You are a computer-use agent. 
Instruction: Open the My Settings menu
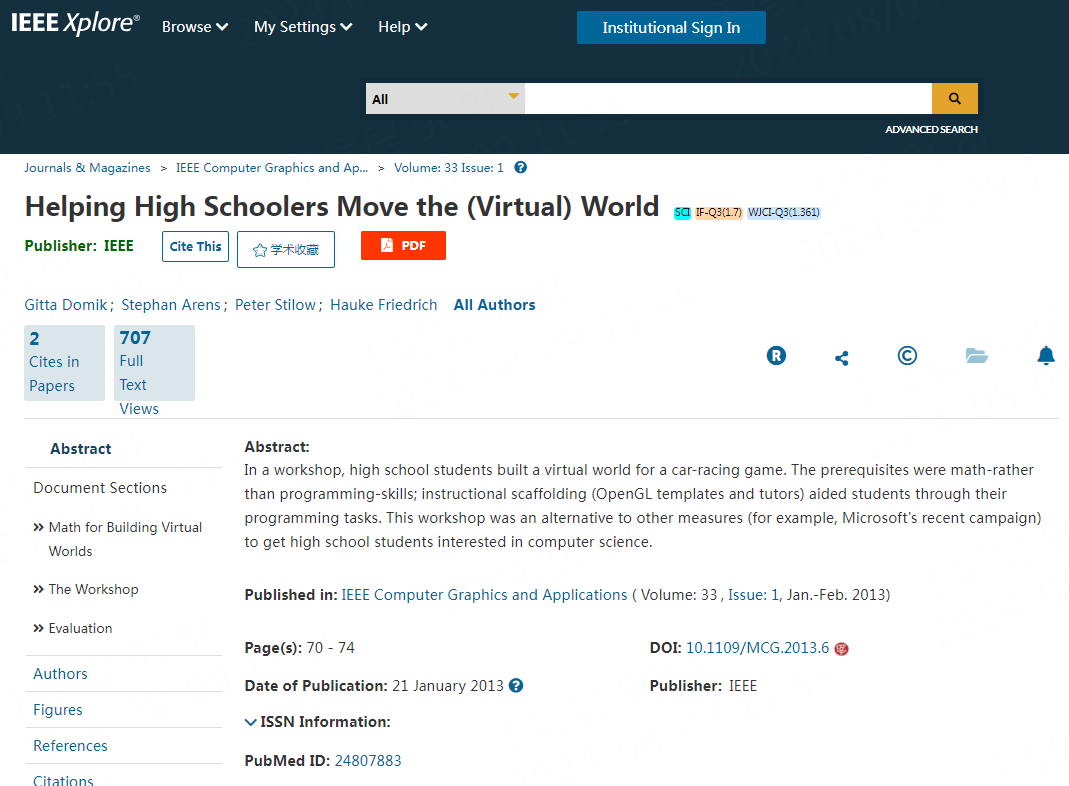click(x=303, y=27)
